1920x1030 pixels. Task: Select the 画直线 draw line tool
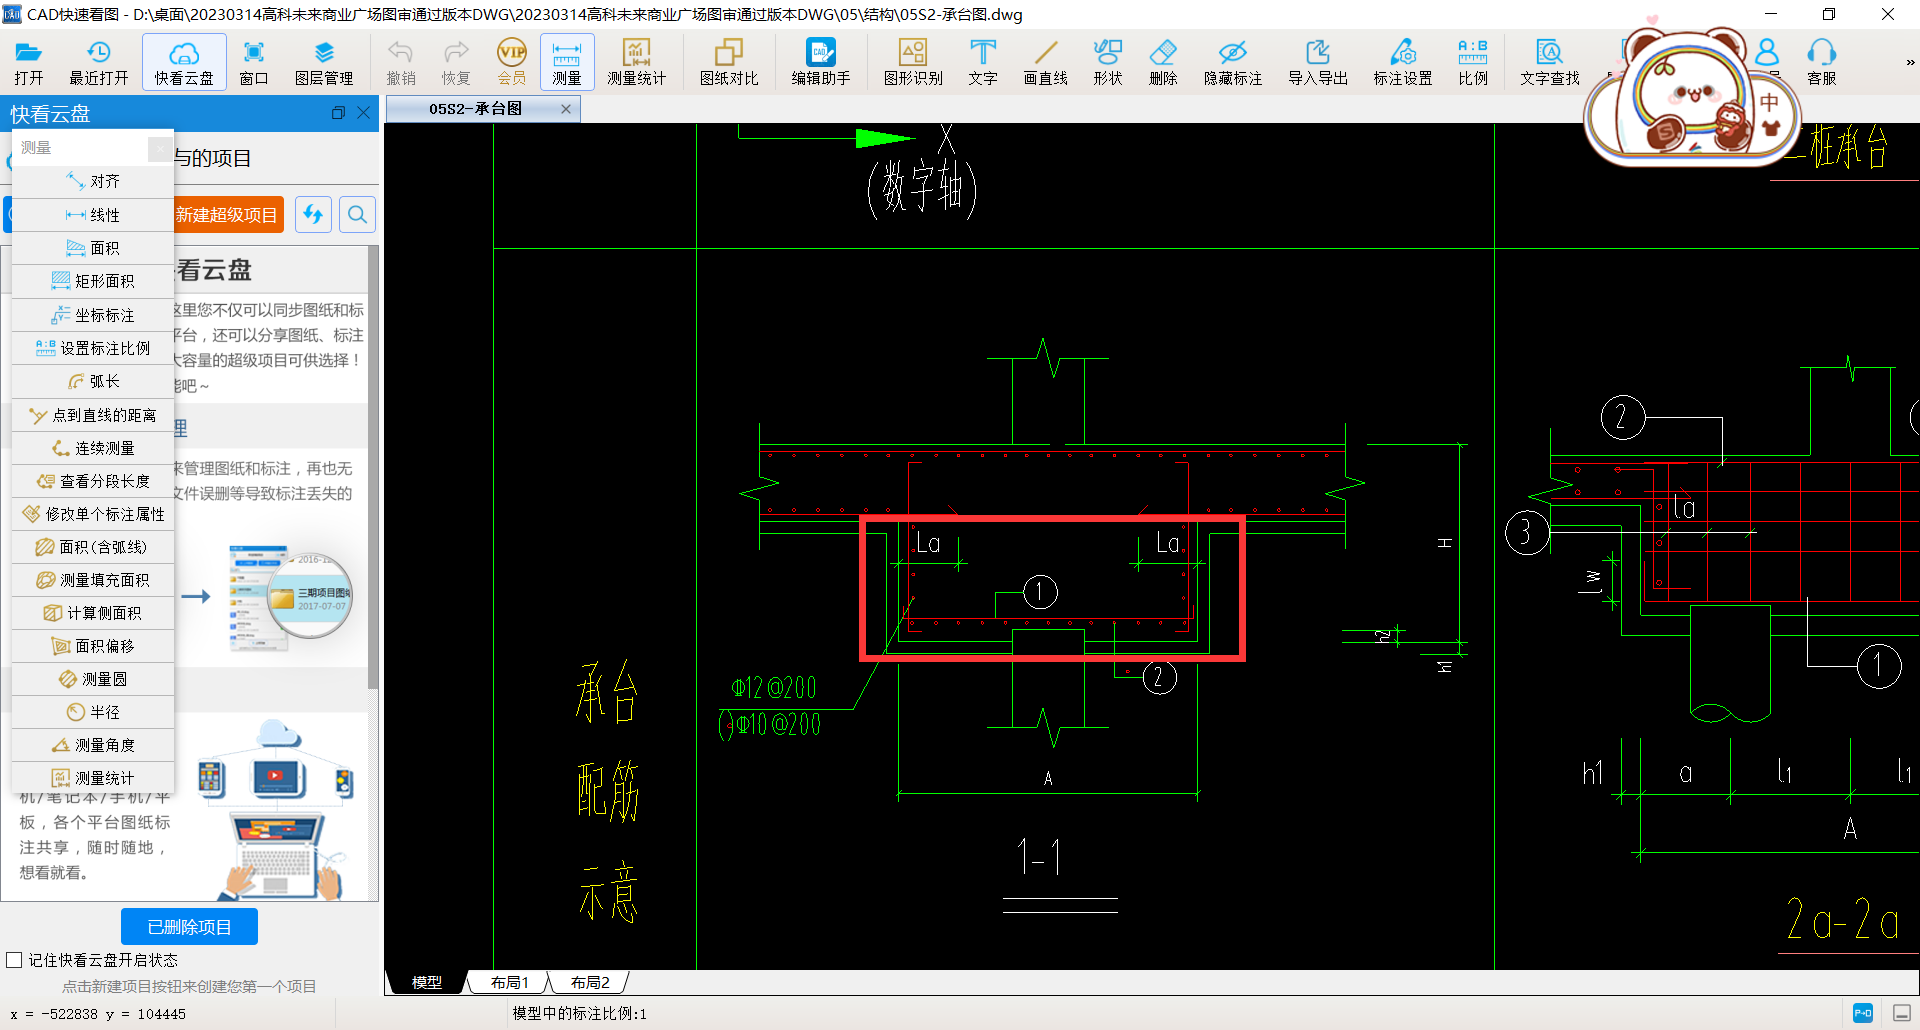point(1046,62)
